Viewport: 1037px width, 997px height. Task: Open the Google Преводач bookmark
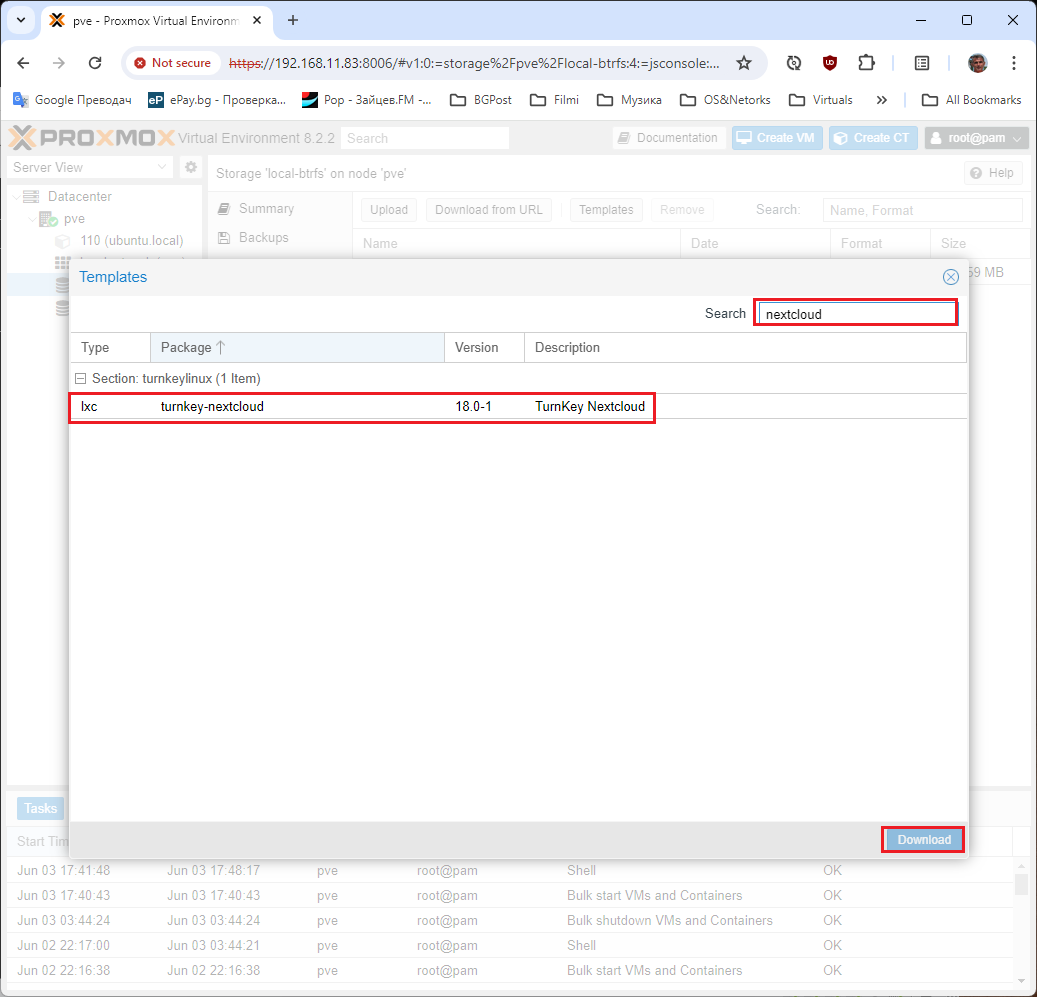[72, 100]
